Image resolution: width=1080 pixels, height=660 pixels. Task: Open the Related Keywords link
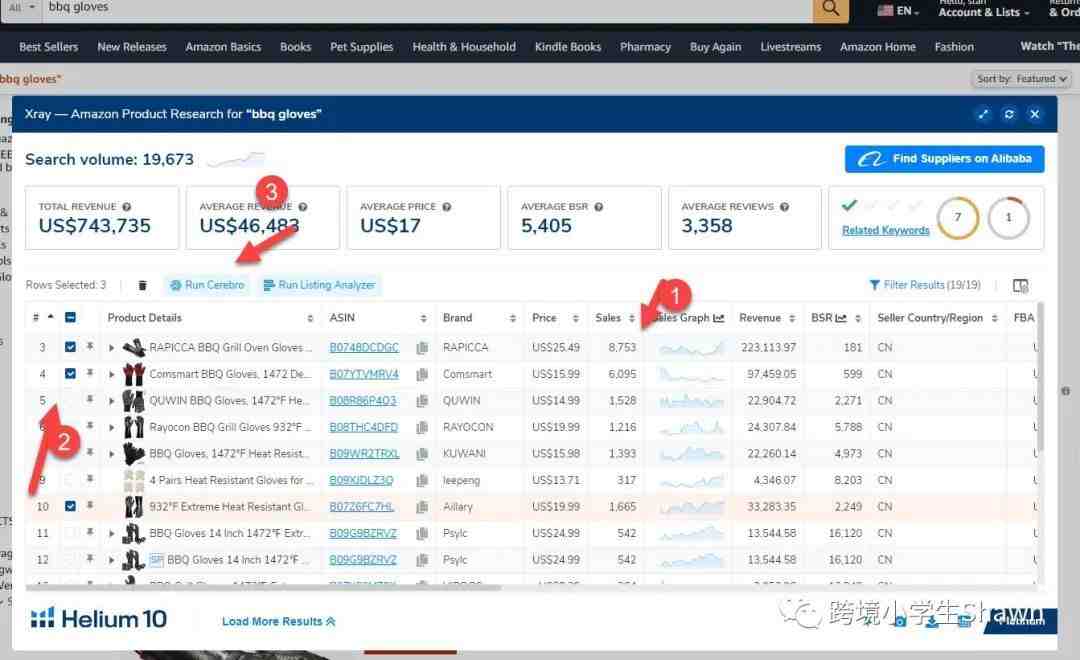point(886,230)
